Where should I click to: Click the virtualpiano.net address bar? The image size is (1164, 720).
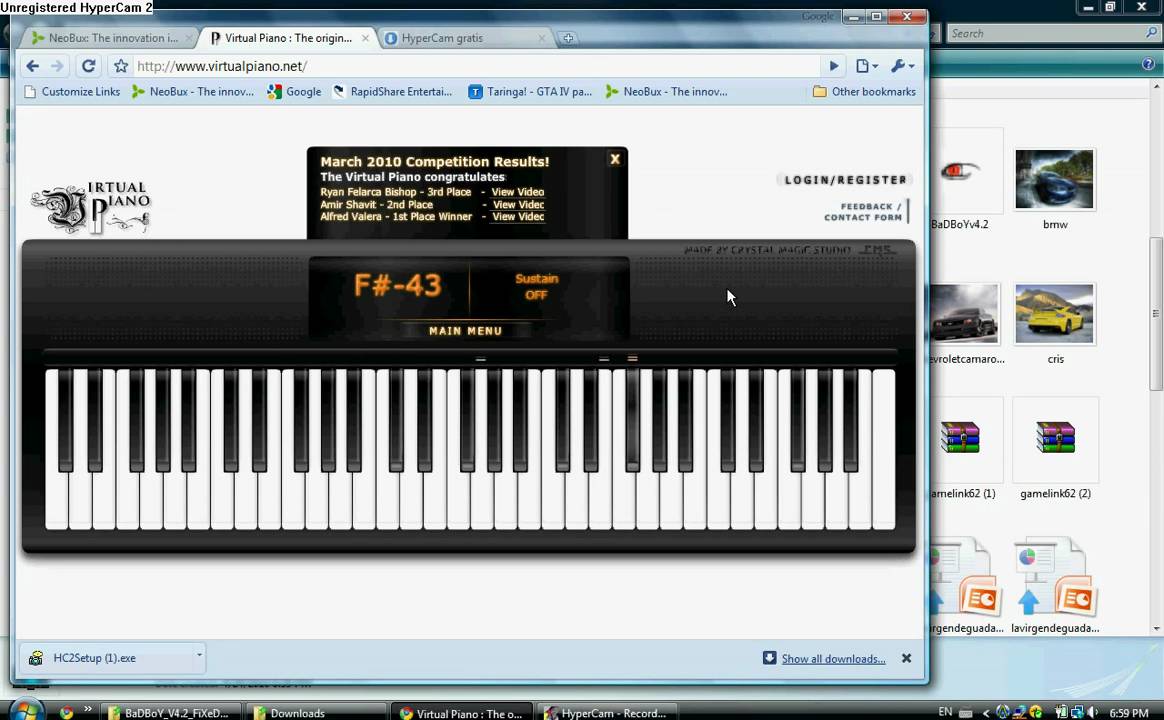pos(475,66)
